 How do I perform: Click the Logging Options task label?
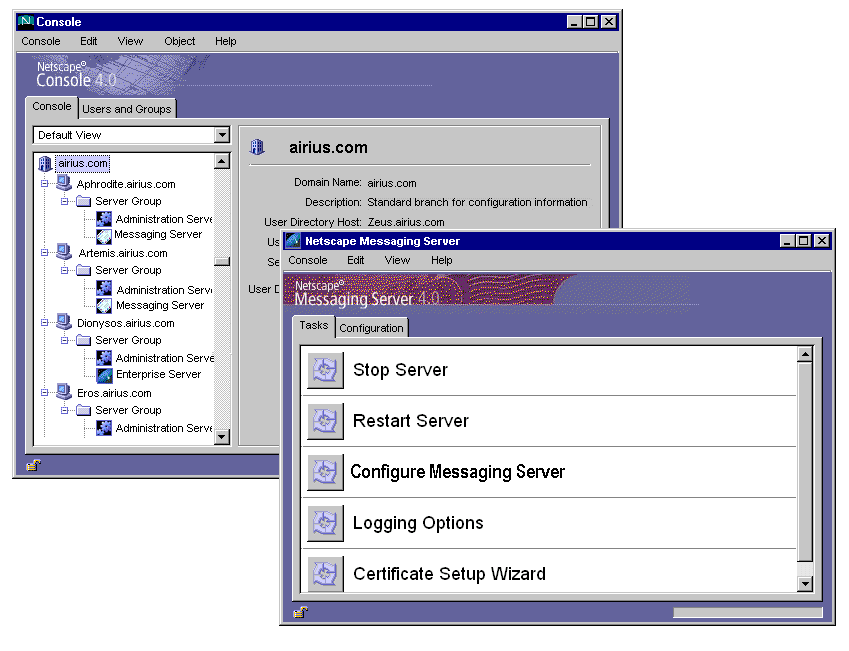[x=418, y=523]
